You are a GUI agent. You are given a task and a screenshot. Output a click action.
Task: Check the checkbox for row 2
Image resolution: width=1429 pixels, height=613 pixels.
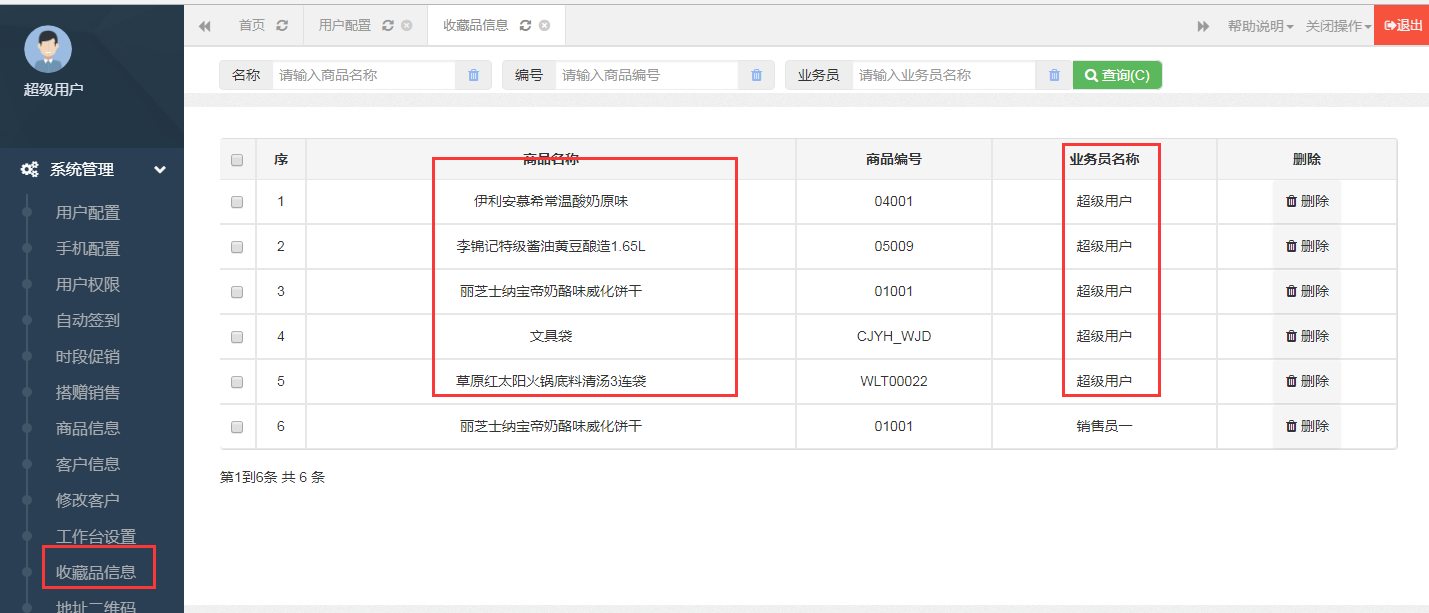237,247
